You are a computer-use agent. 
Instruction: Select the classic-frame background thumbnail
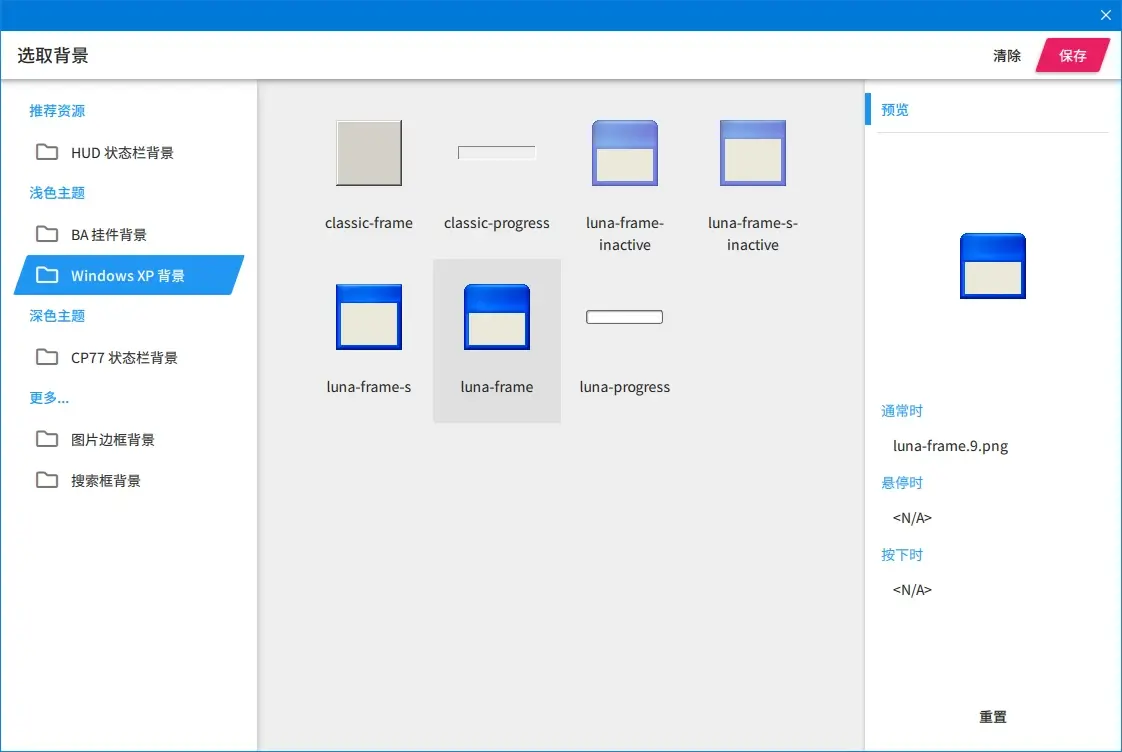click(369, 153)
